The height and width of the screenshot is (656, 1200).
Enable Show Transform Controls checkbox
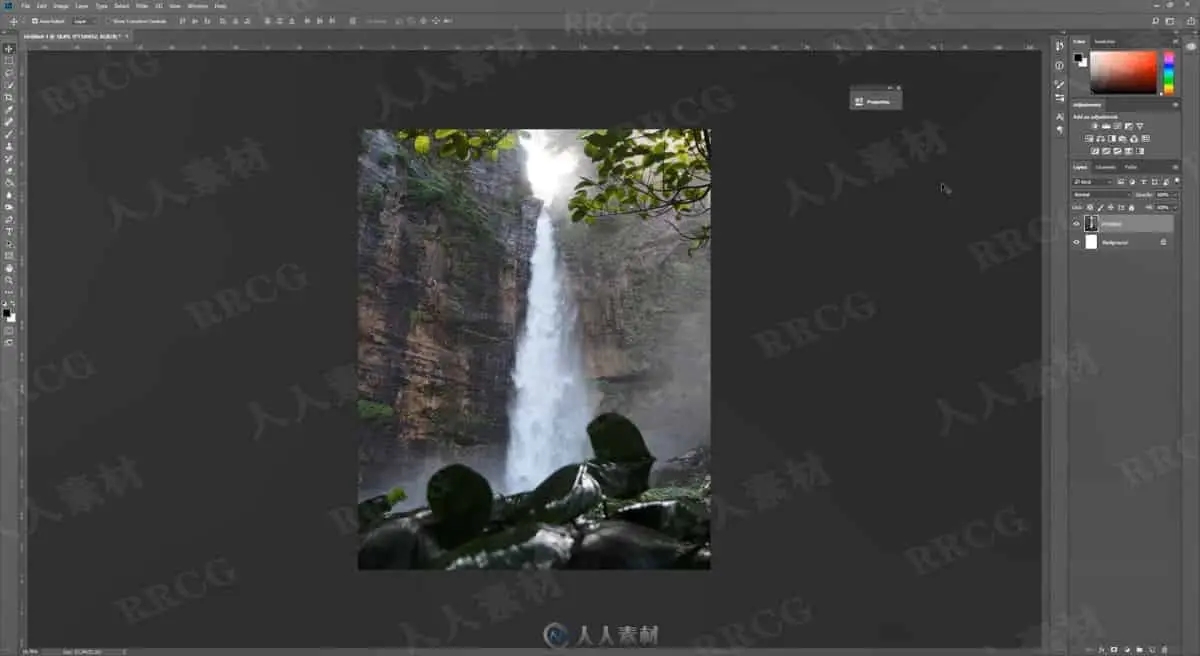click(x=107, y=21)
